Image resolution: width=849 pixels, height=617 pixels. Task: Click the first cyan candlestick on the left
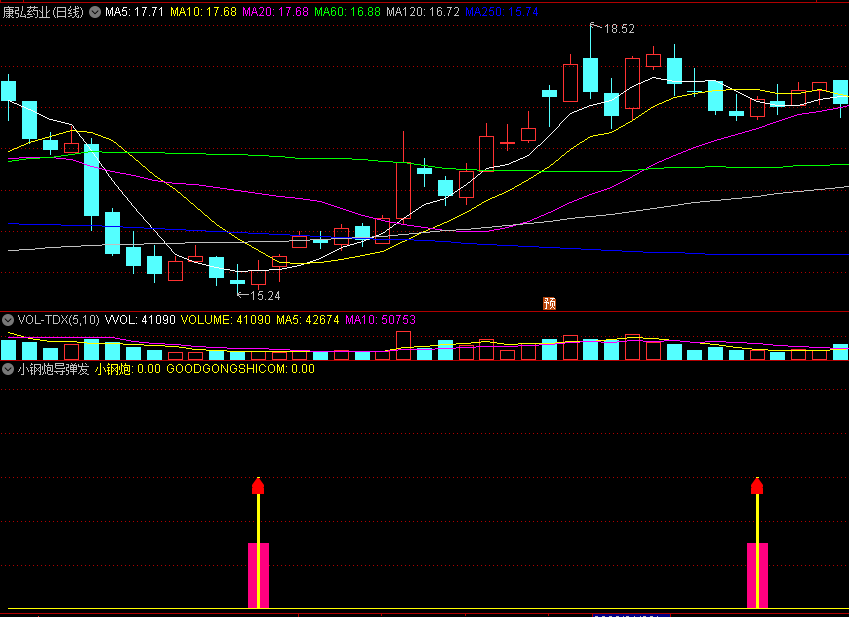(8, 91)
